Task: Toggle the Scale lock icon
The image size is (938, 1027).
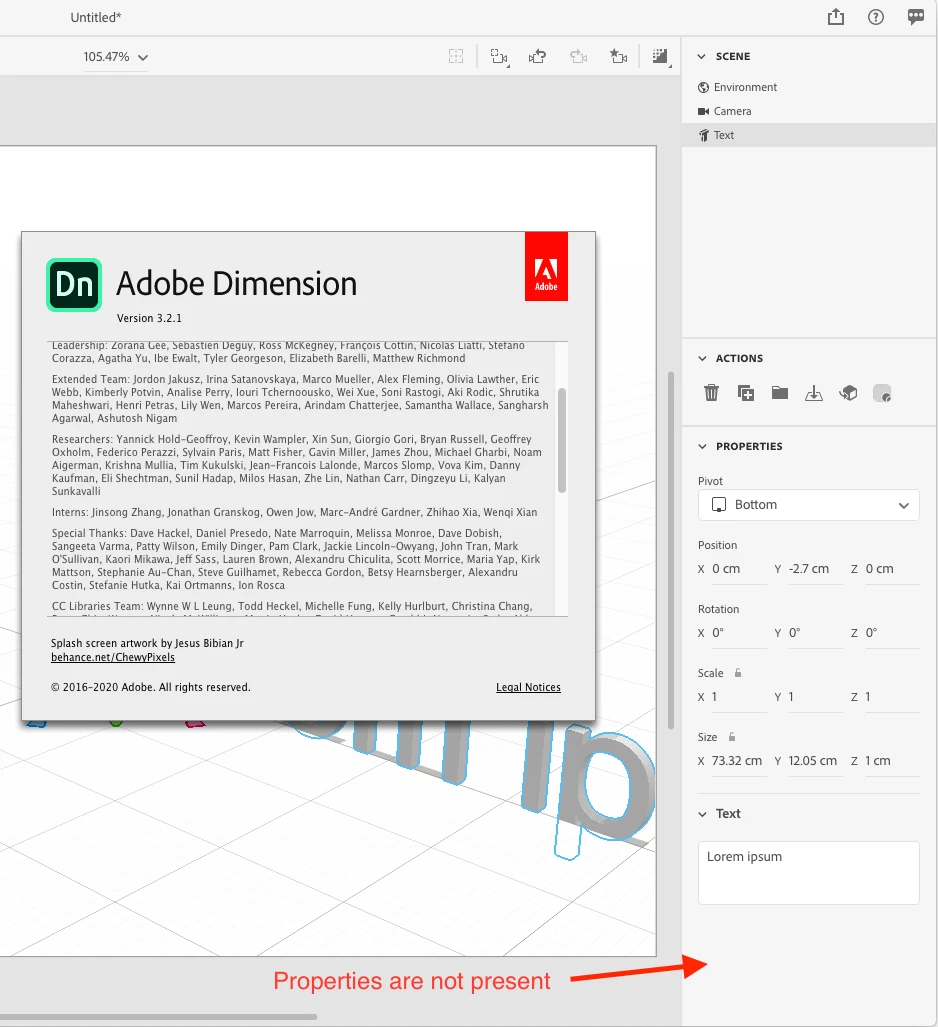Action: tap(738, 673)
